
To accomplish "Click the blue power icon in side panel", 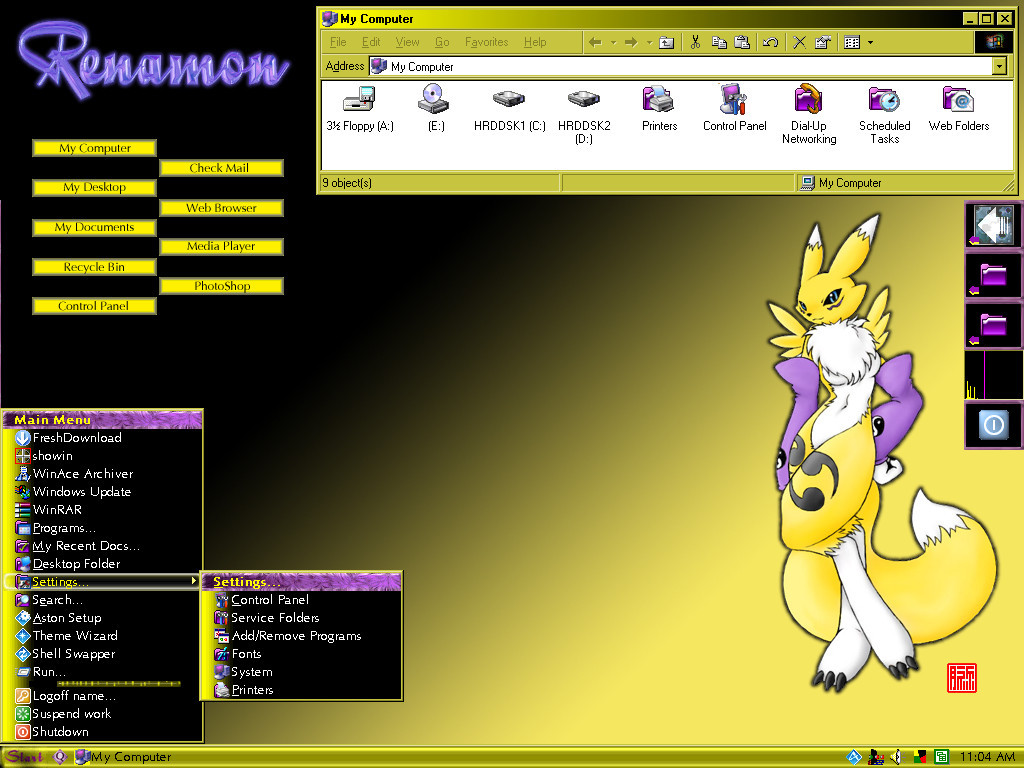I will 993,425.
